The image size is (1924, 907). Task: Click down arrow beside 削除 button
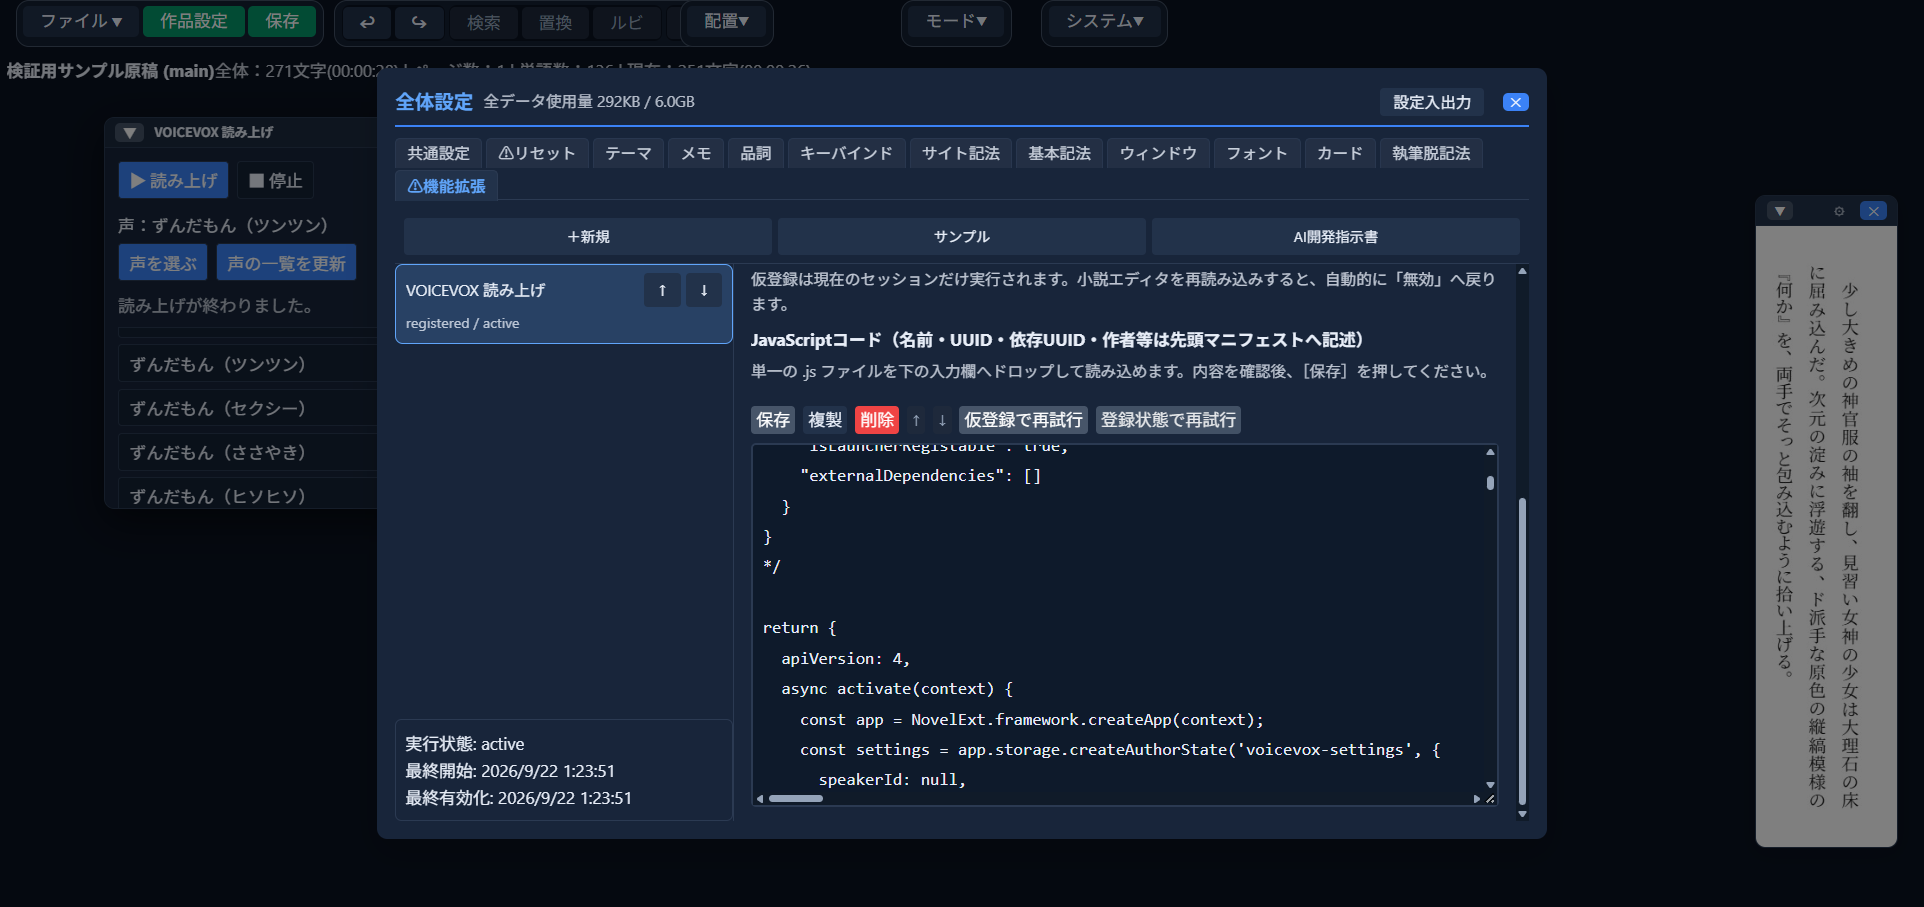[942, 420]
